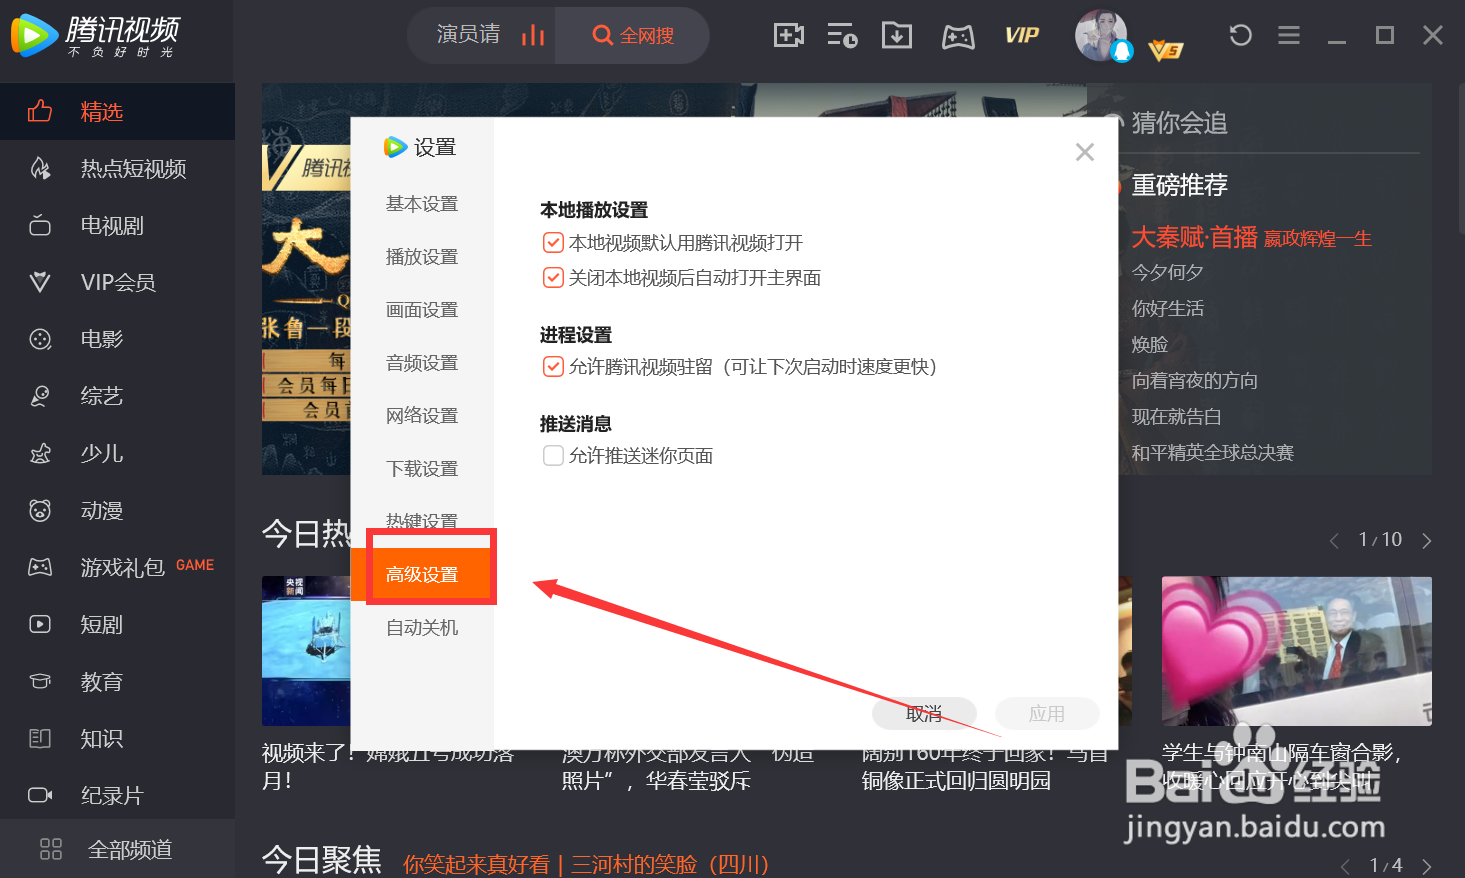The height and width of the screenshot is (878, 1465).
Task: Click the 教育 graduation cap icon
Action: click(40, 681)
